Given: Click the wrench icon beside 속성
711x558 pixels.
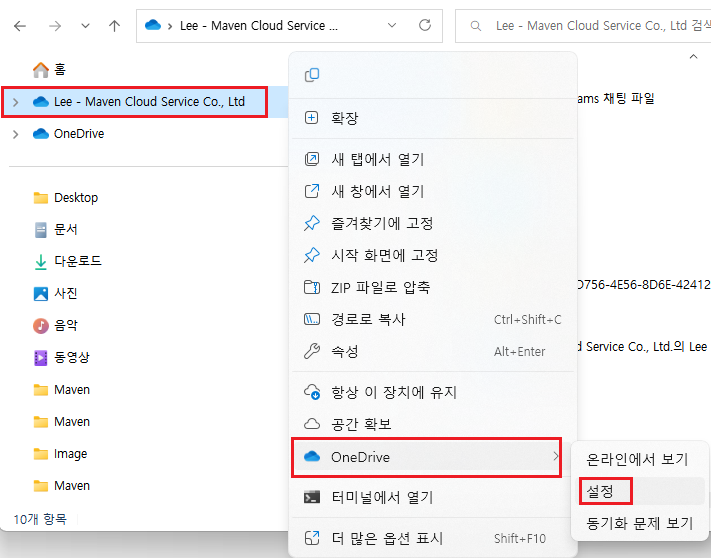Looking at the screenshot, I should pos(312,351).
